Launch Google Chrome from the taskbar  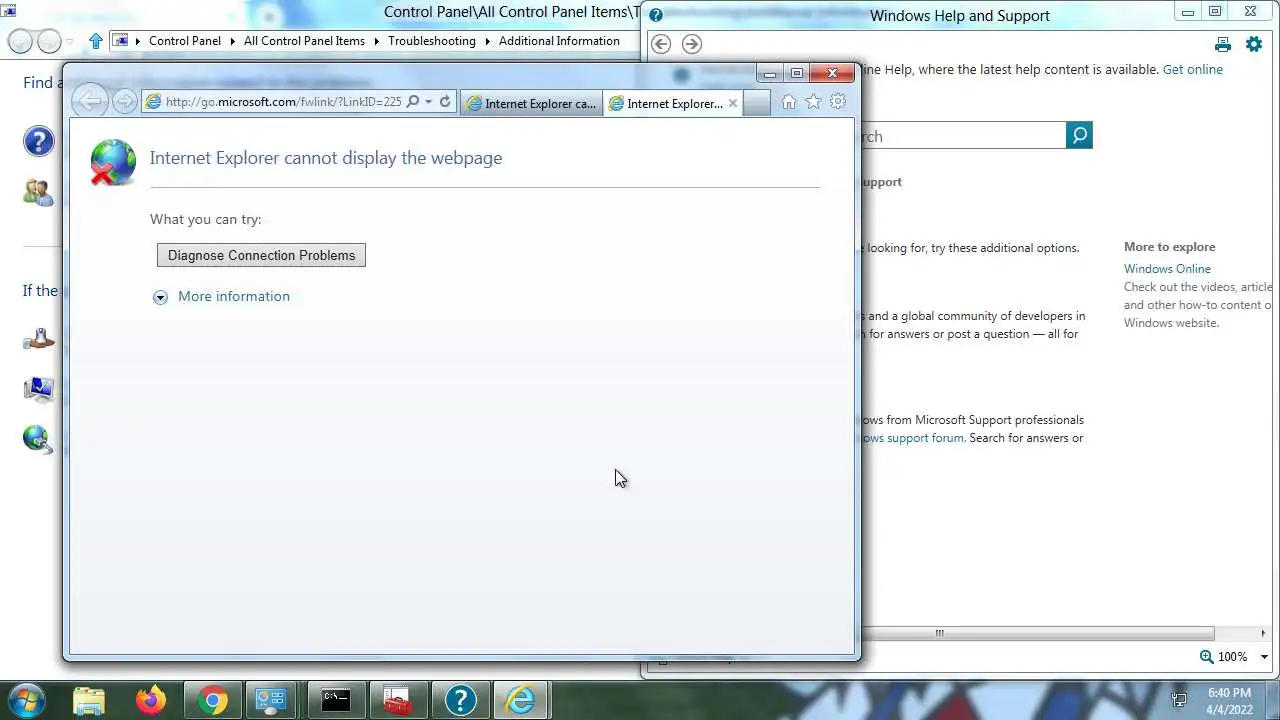tap(212, 700)
